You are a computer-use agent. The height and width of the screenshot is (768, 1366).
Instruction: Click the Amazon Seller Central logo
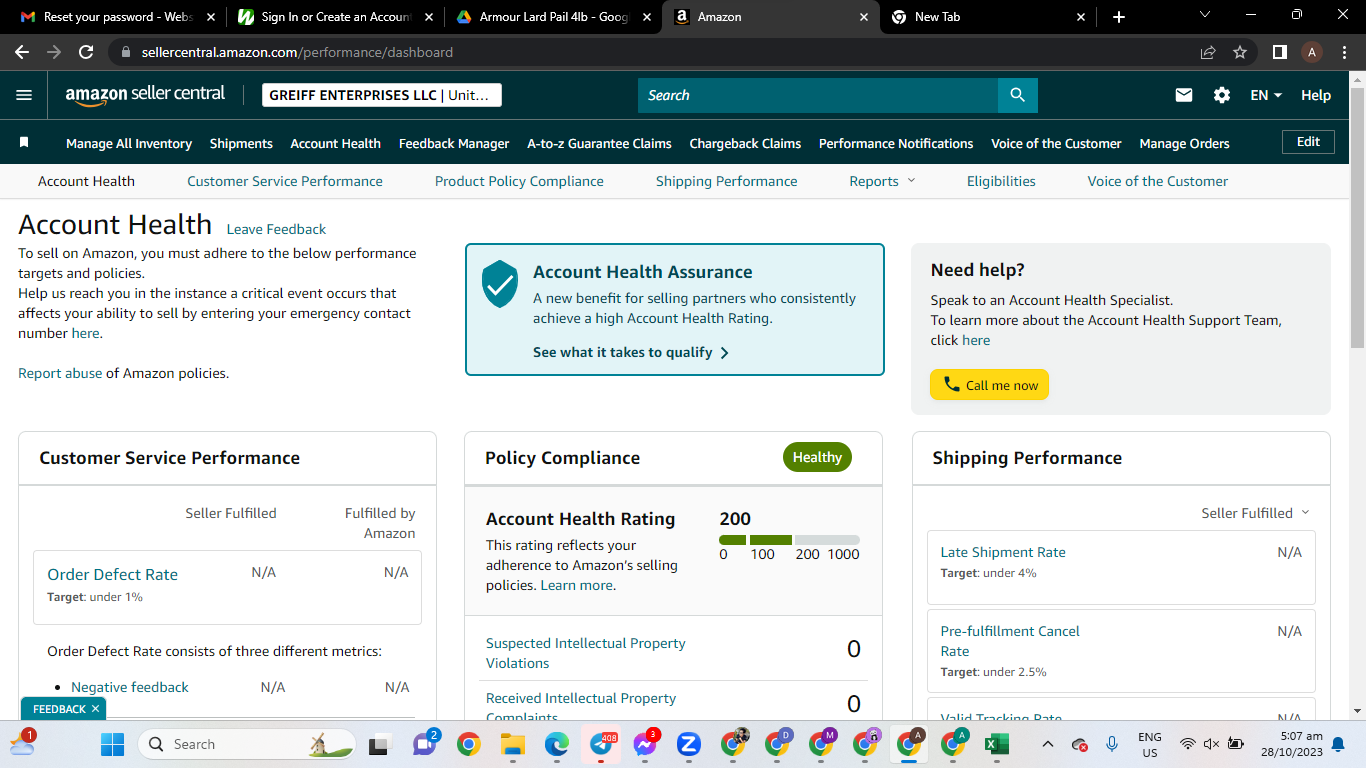tap(145, 95)
